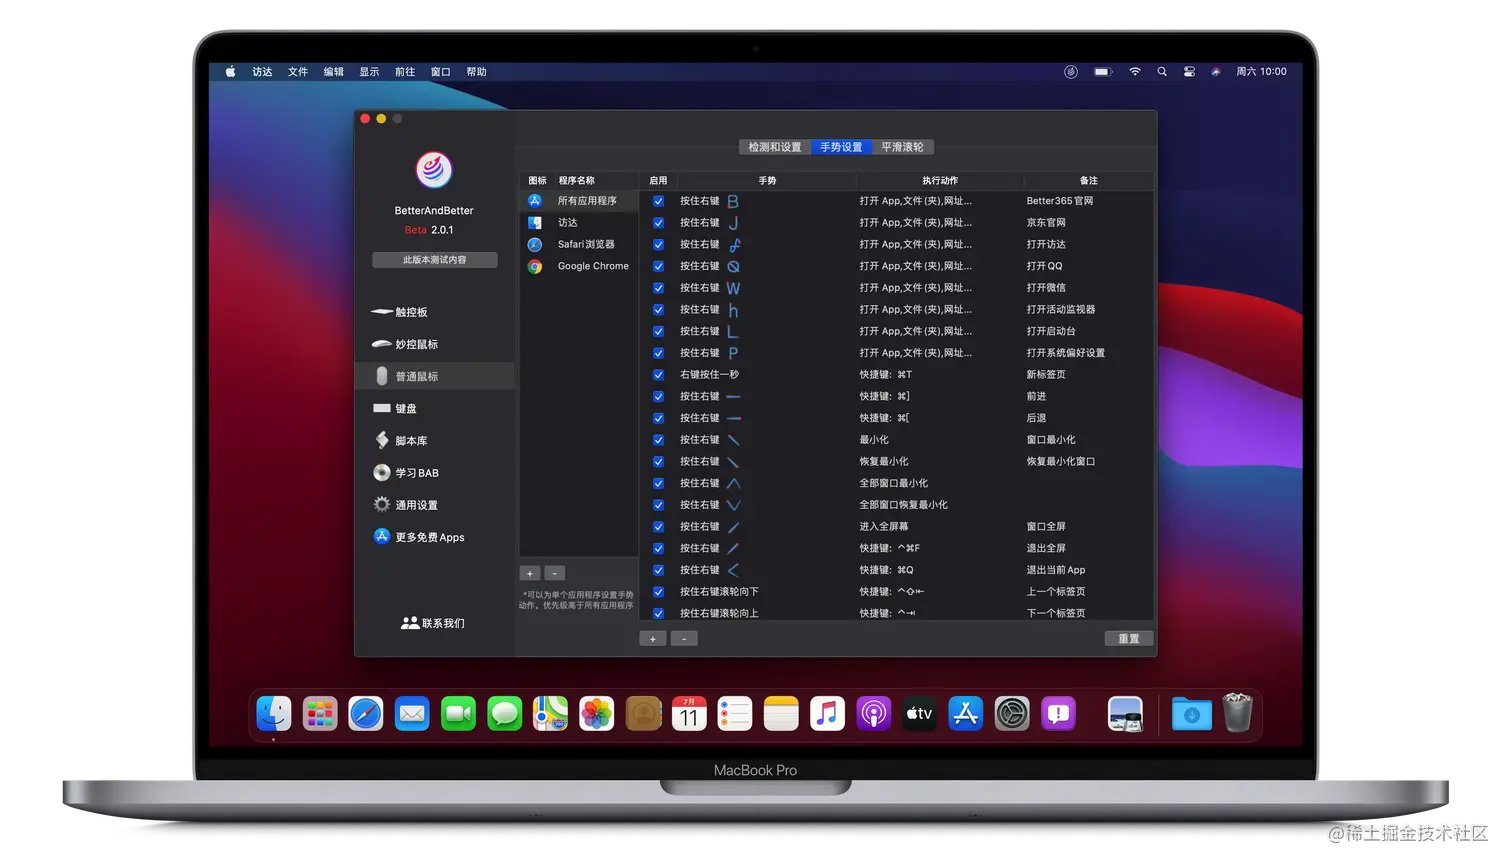The width and height of the screenshot is (1512, 867).
Task: Select the 右键按住一秒 gesture cell
Action: pyautogui.click(x=709, y=375)
